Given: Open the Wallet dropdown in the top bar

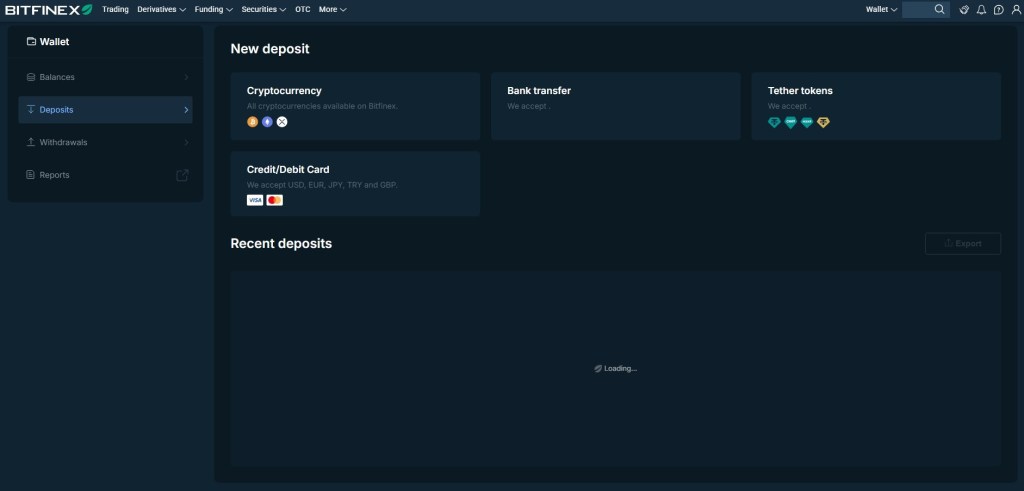Looking at the screenshot, I should point(882,10).
